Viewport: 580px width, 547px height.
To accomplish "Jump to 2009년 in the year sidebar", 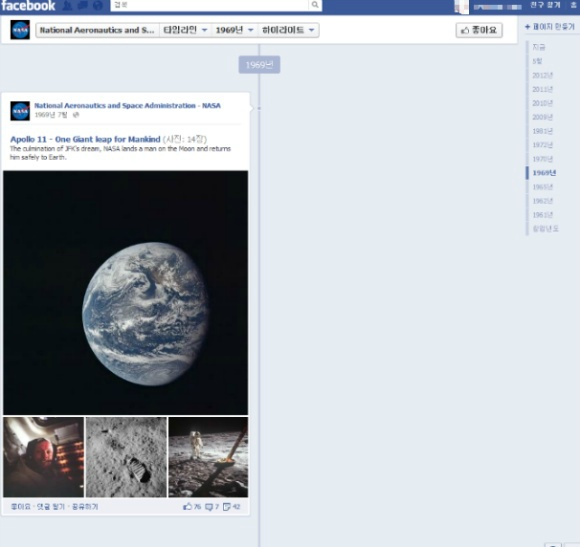I will click(542, 117).
